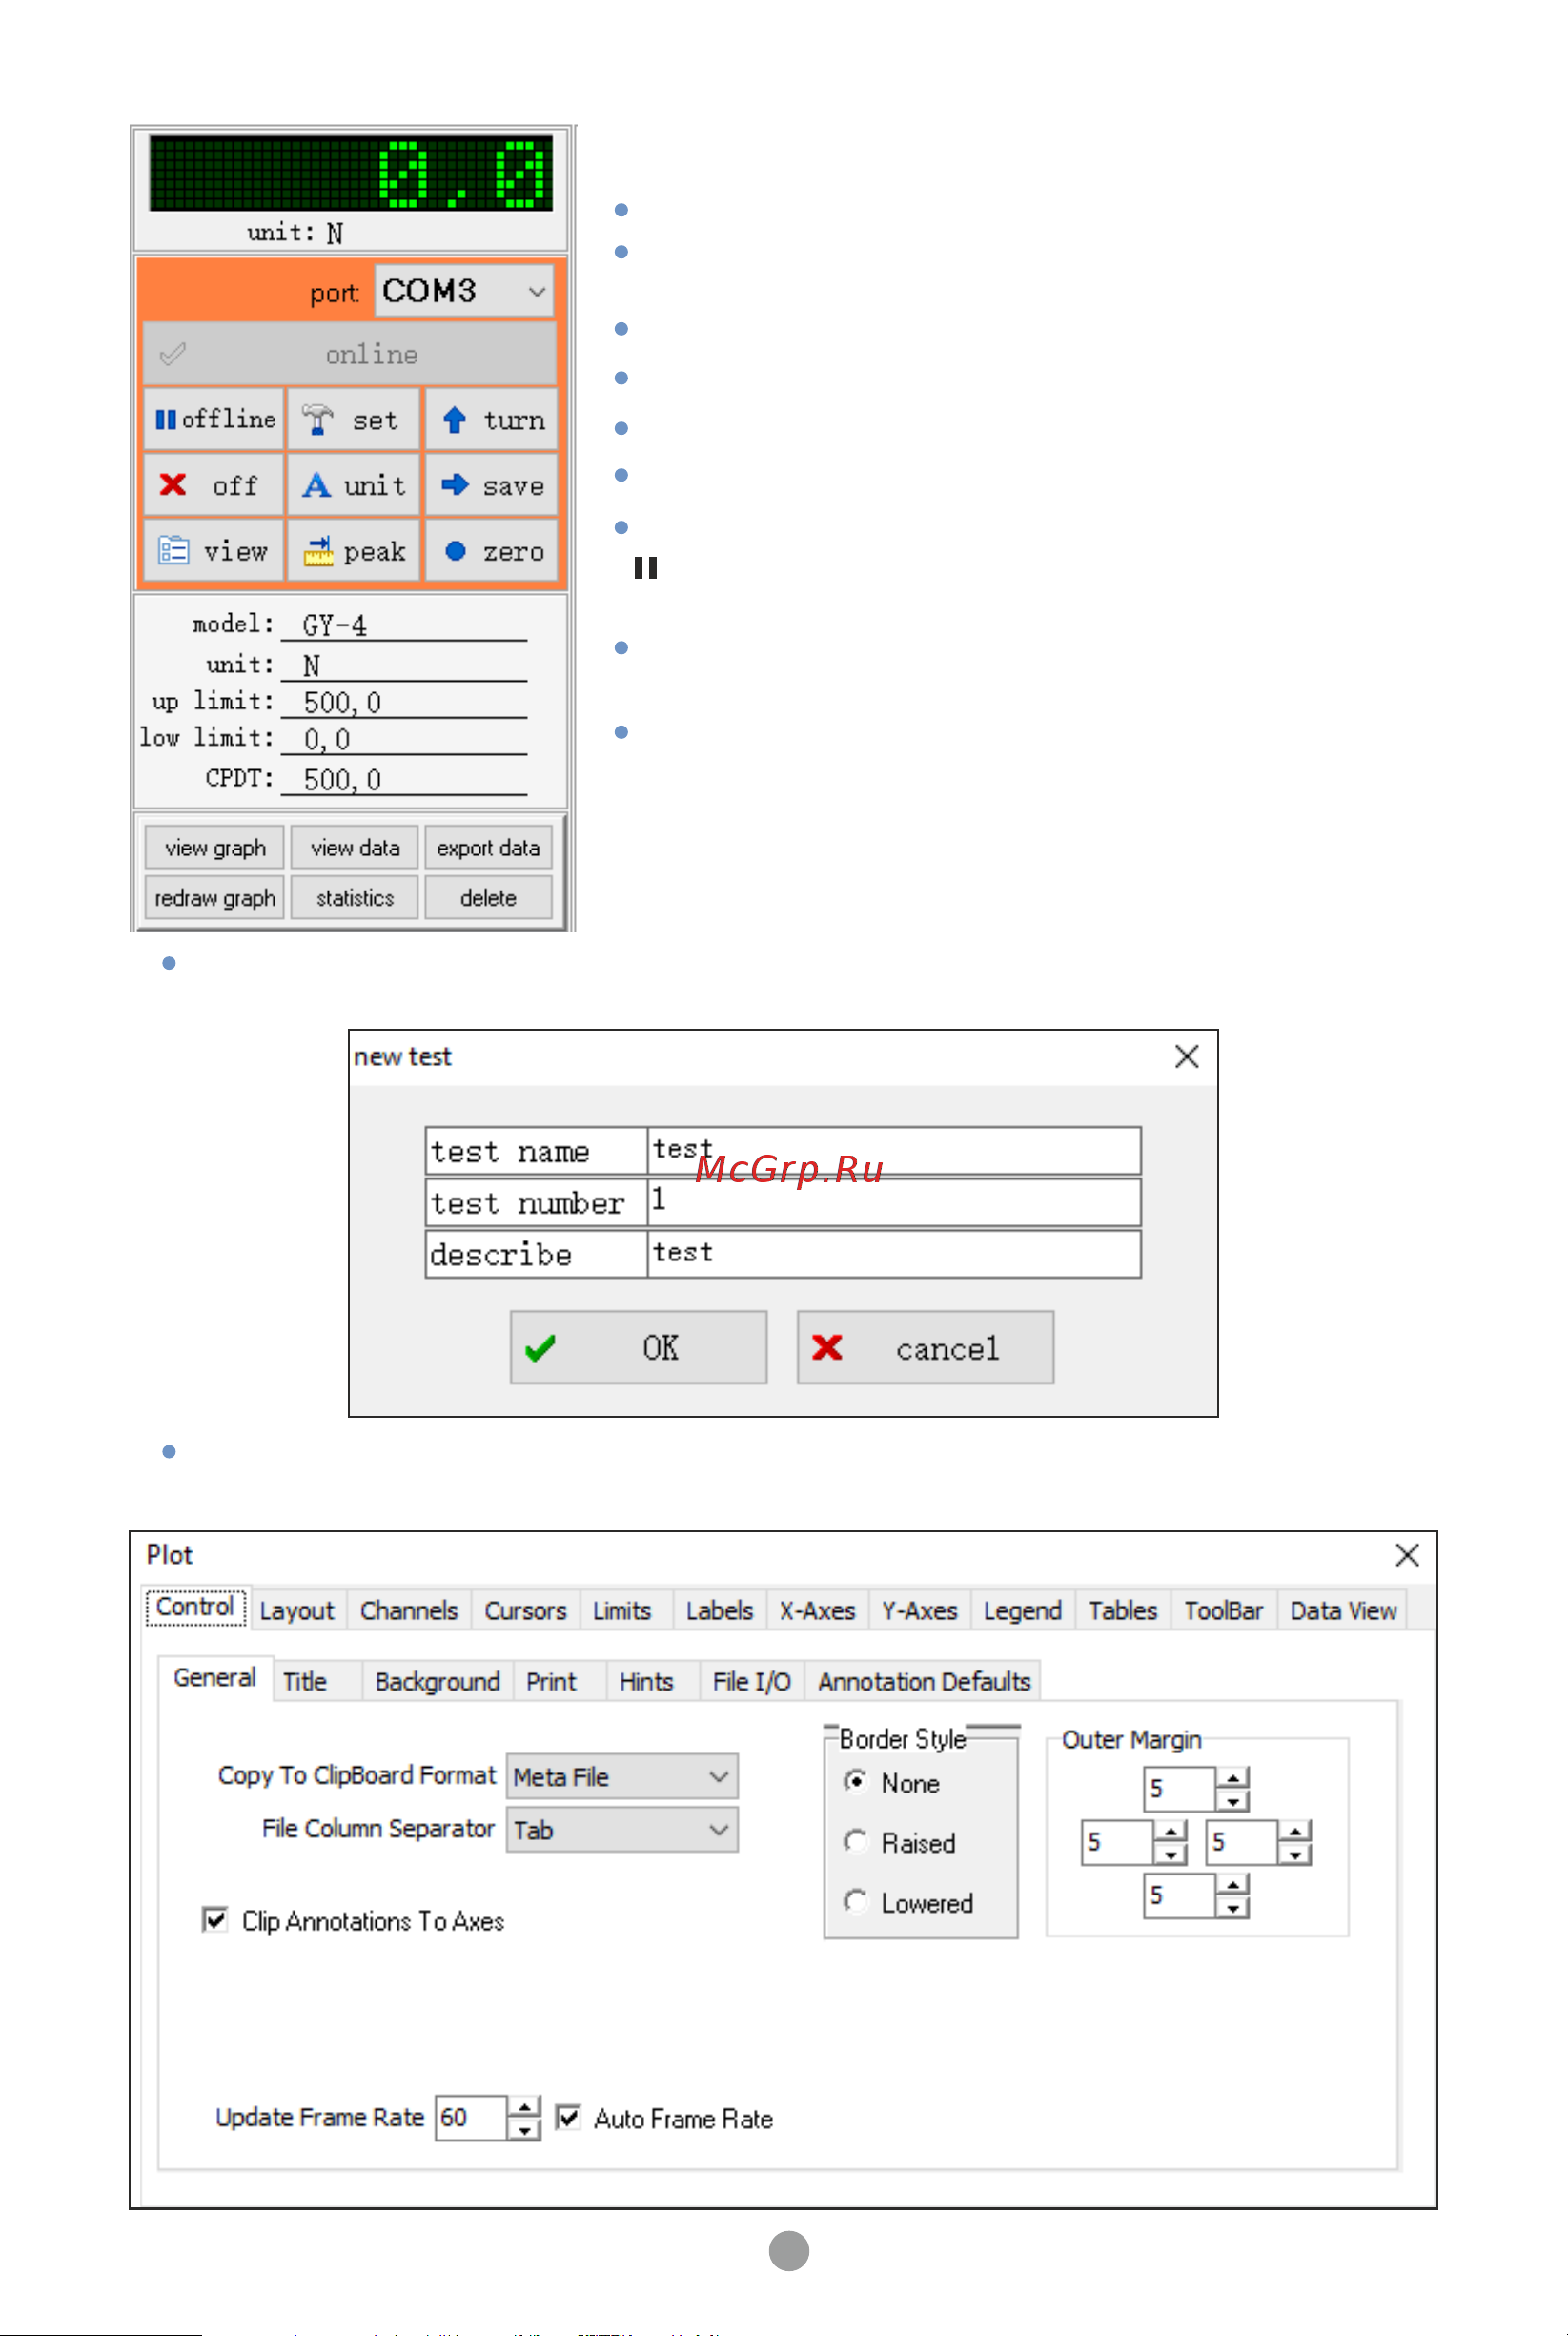Screen dimensions: 1568x2336
Task: Select None border style radio
Action: click(x=855, y=1781)
